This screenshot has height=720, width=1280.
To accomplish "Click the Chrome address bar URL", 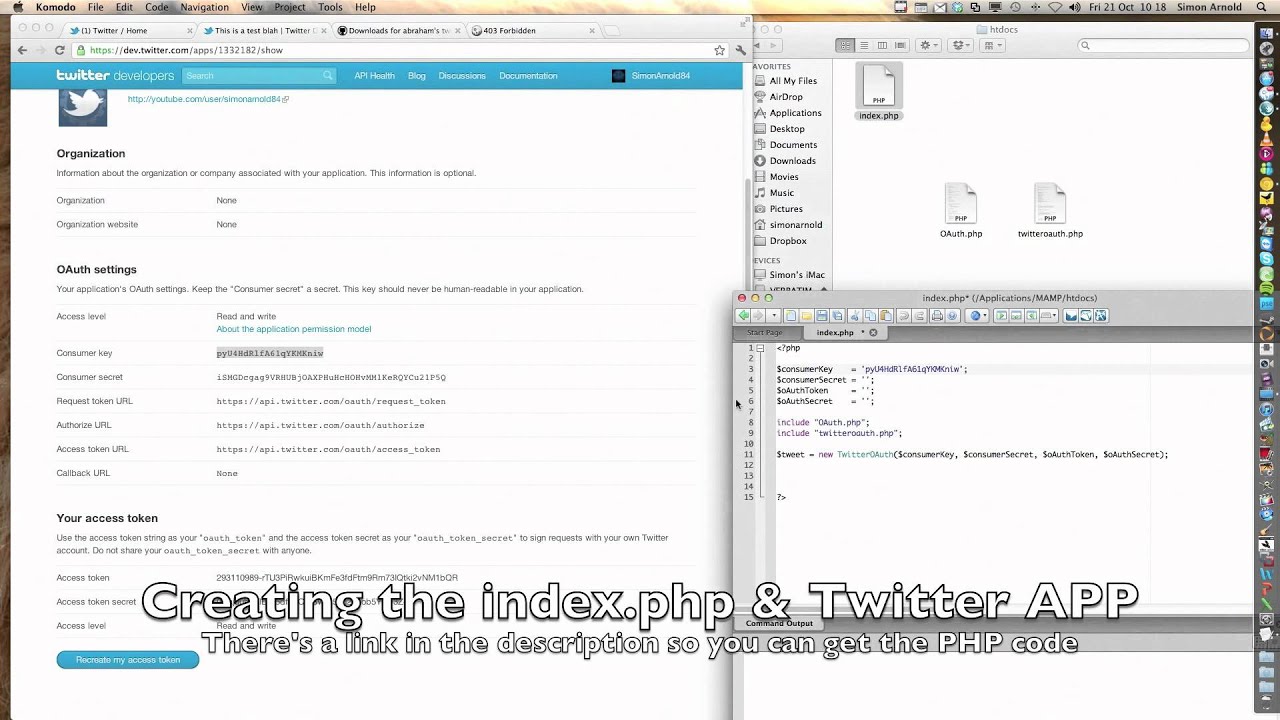I will (186, 50).
